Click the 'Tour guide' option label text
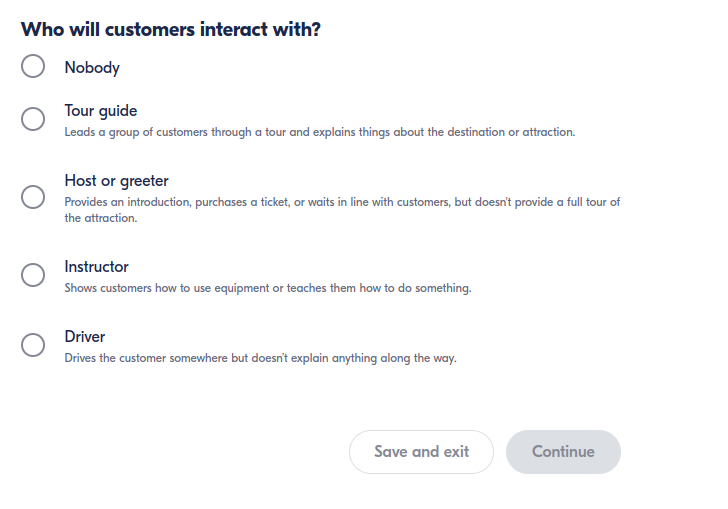This screenshot has width=728, height=509. coord(101,111)
